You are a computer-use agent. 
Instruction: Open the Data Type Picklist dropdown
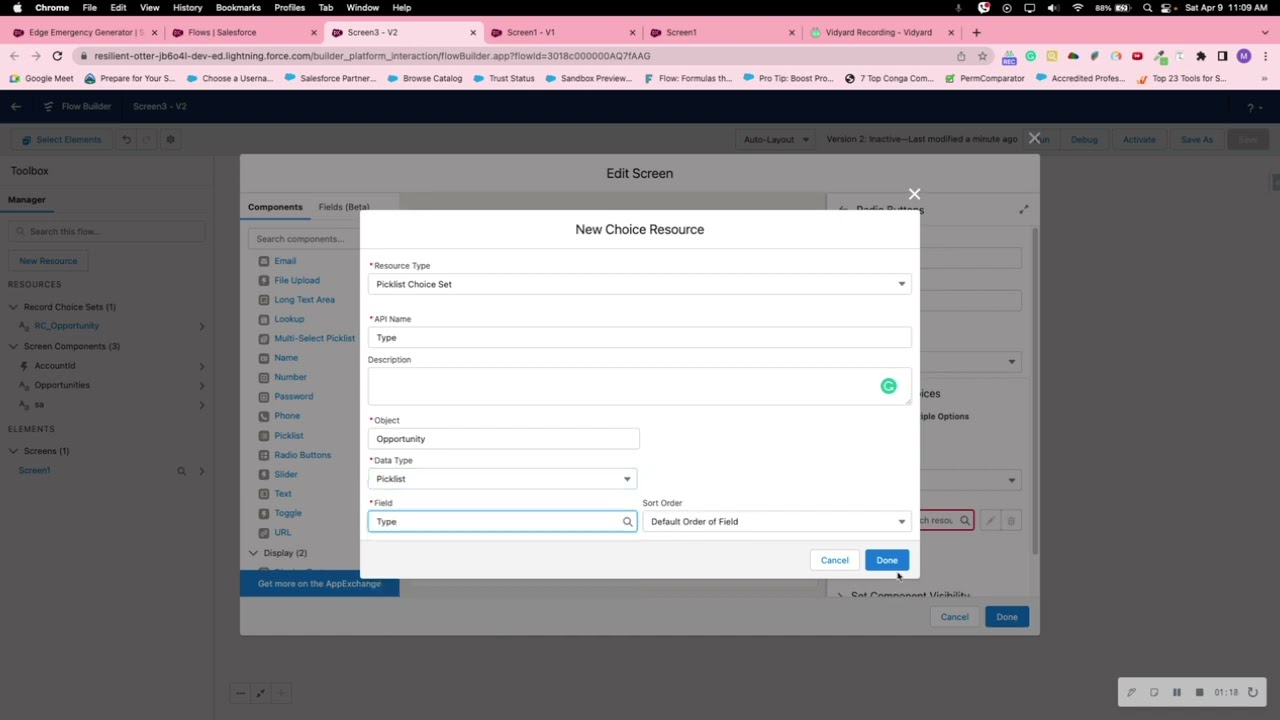pos(502,479)
